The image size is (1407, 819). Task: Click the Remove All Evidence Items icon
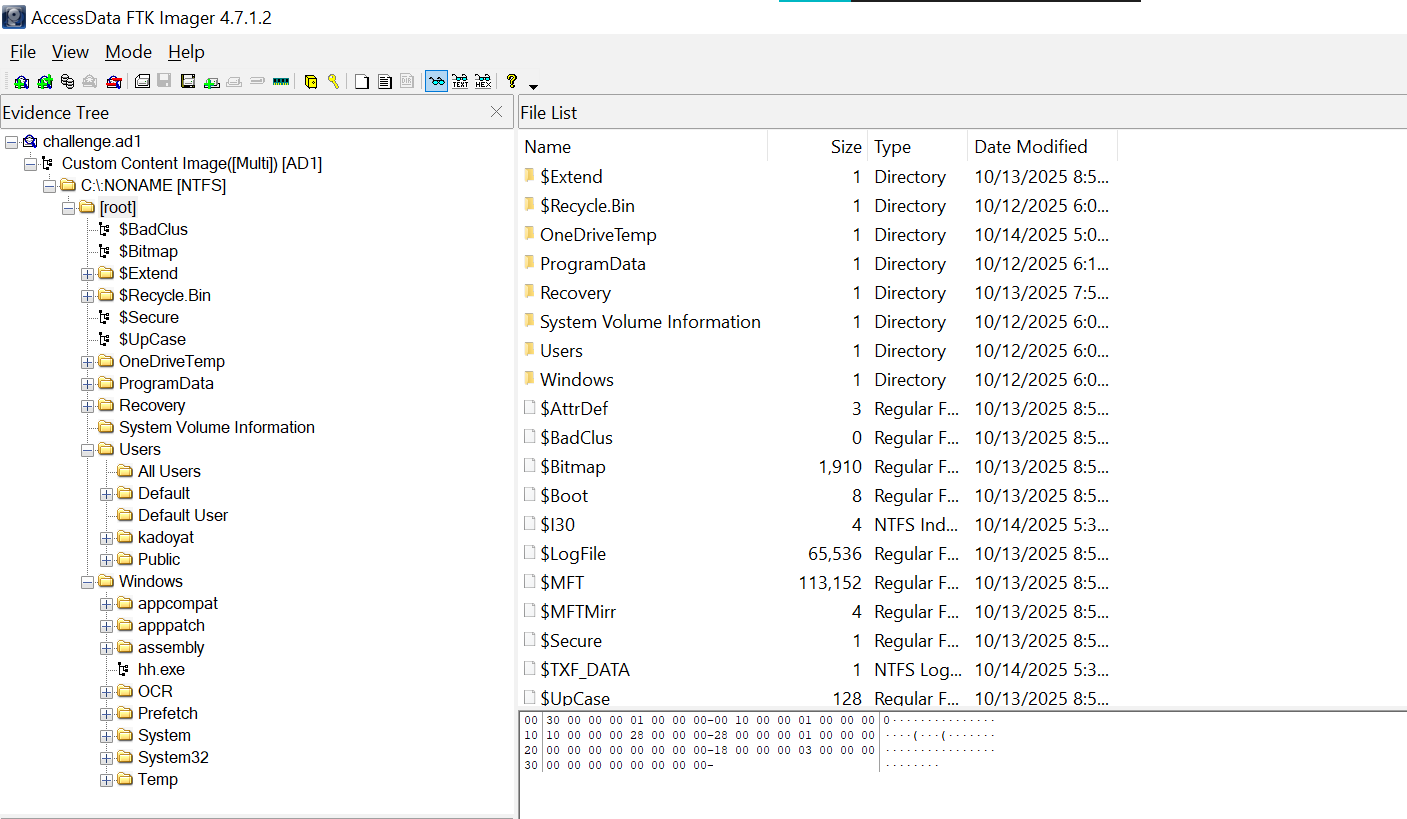tap(113, 81)
